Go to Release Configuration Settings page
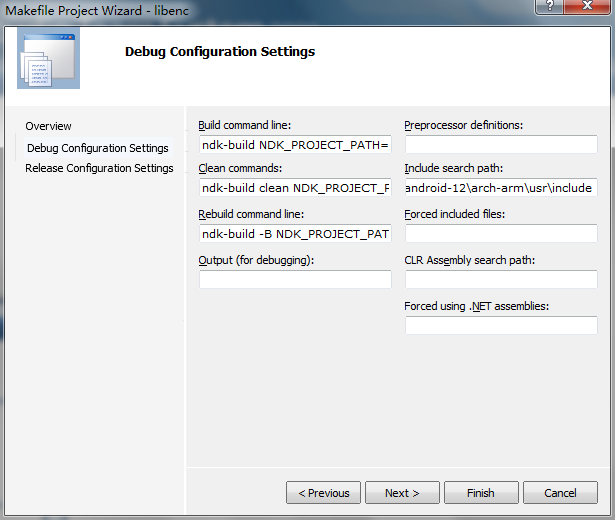 click(x=99, y=168)
